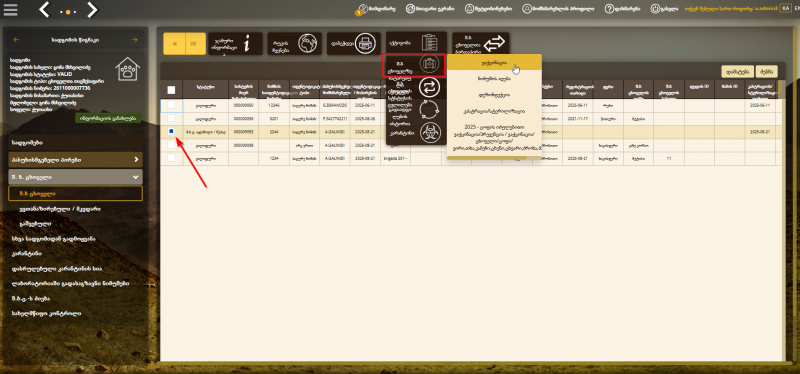
Task: Check the box for row 12345
Action: point(171,105)
